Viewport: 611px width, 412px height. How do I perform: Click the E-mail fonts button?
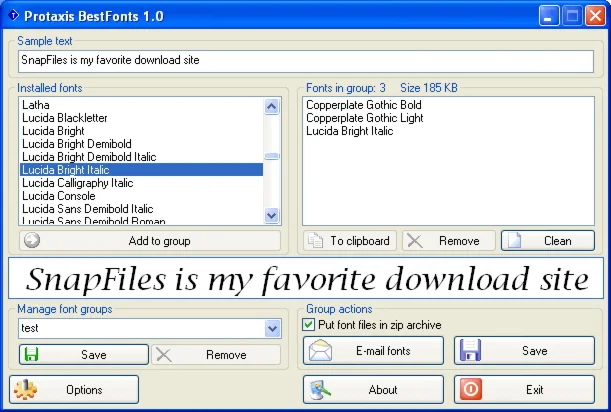[373, 350]
